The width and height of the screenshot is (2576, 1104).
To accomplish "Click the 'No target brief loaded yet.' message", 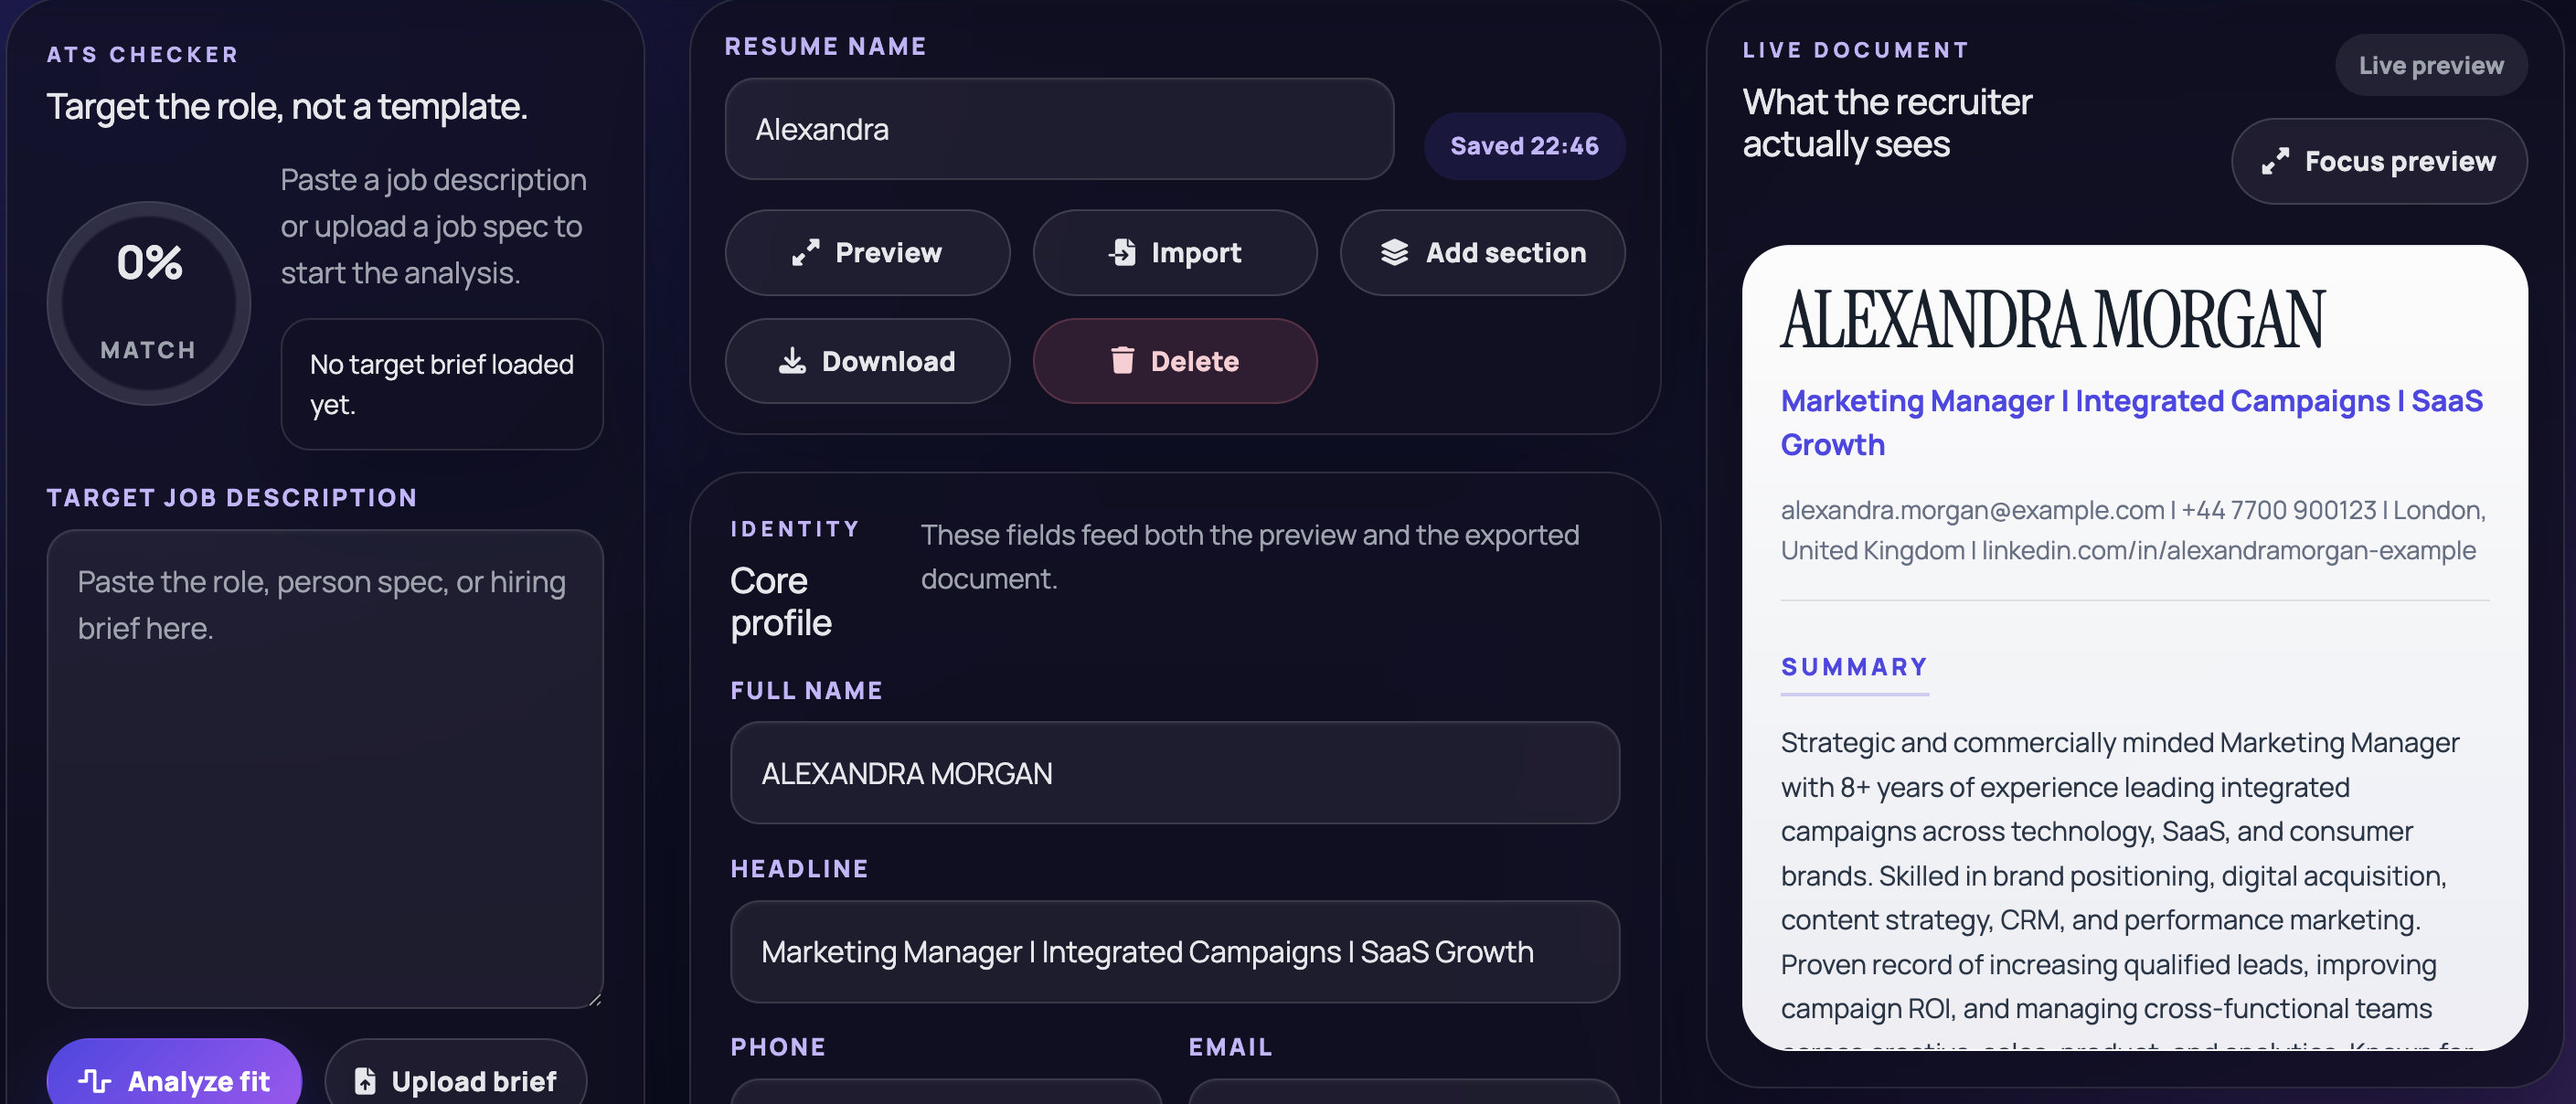I will (x=442, y=384).
